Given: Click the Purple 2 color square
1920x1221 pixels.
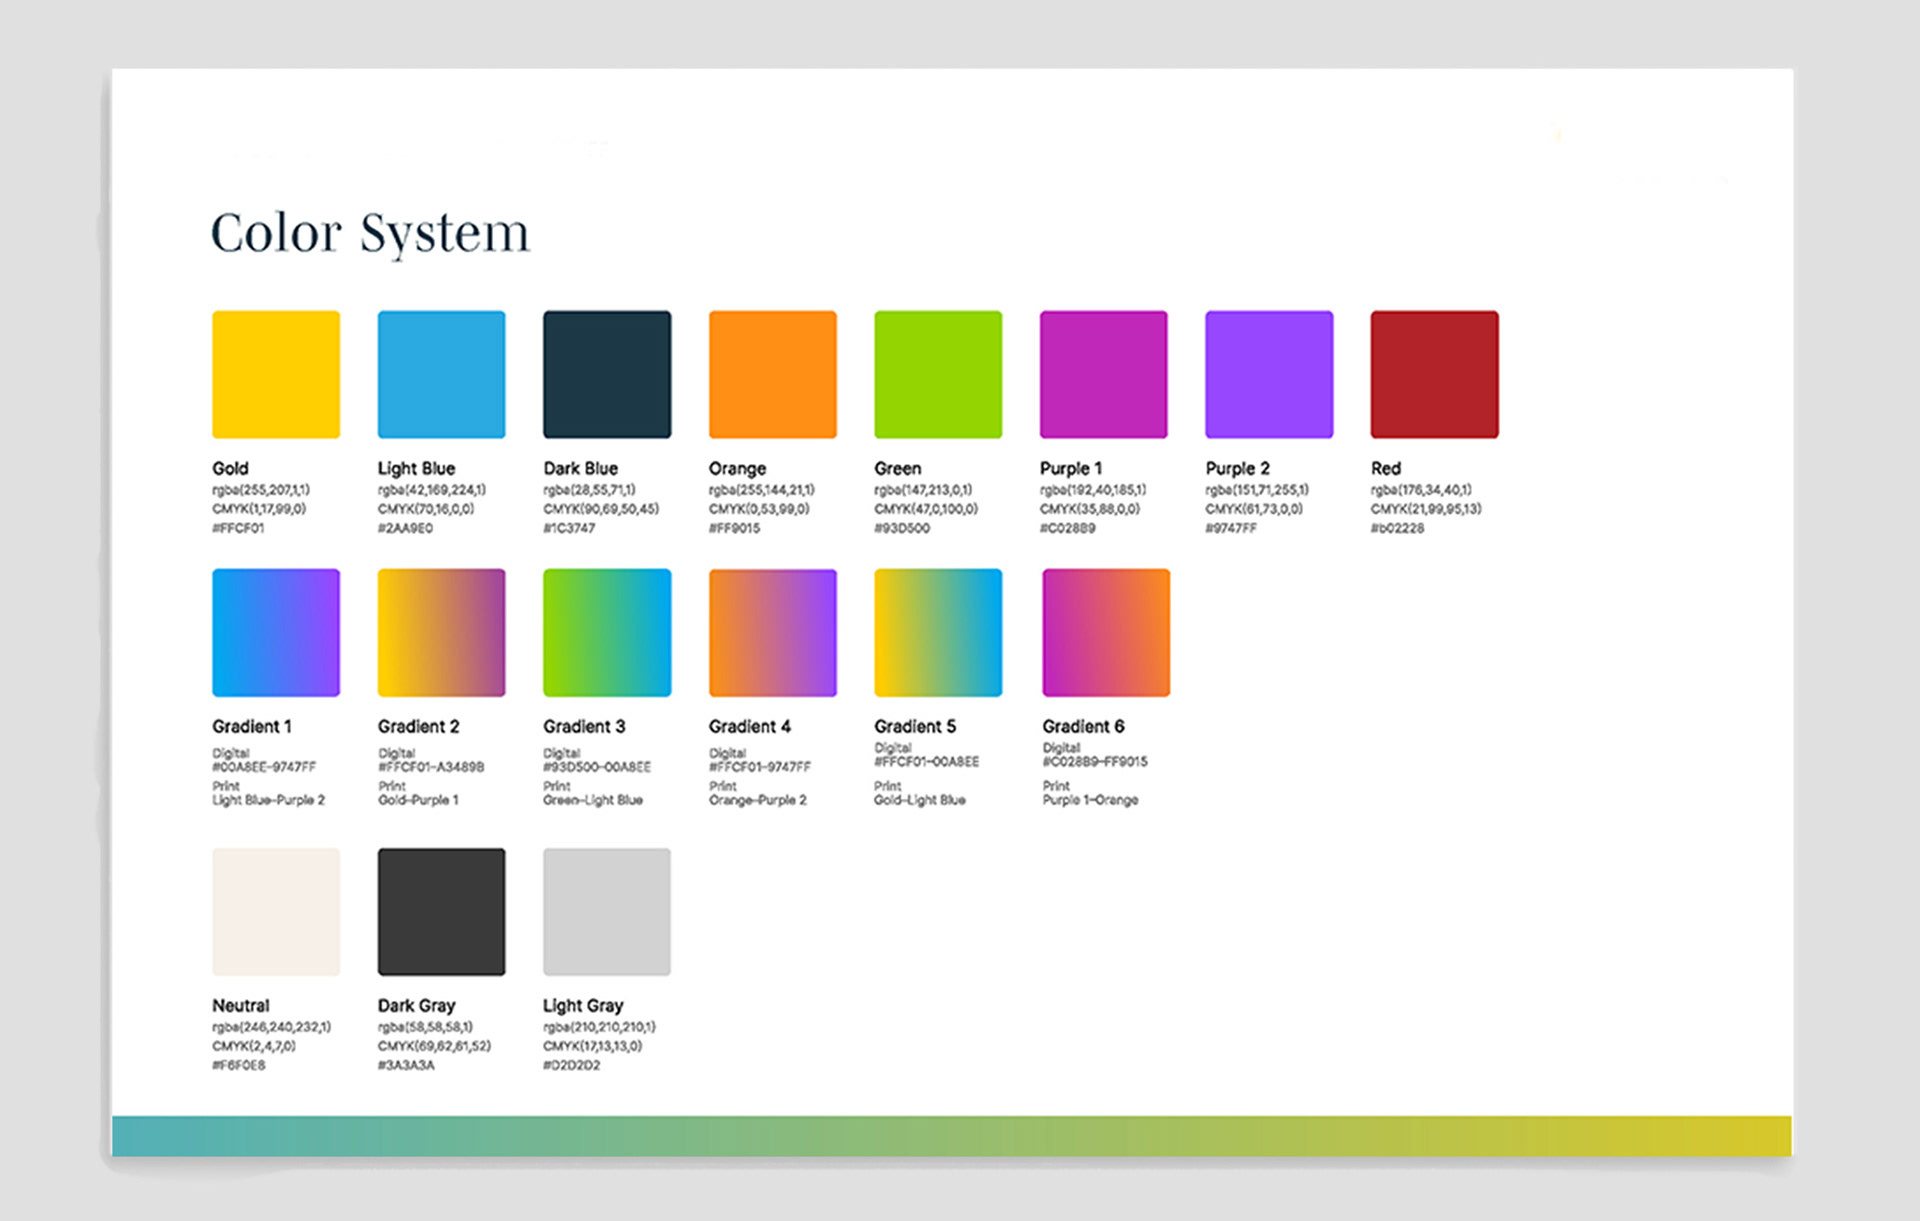Looking at the screenshot, I should pos(1269,374).
